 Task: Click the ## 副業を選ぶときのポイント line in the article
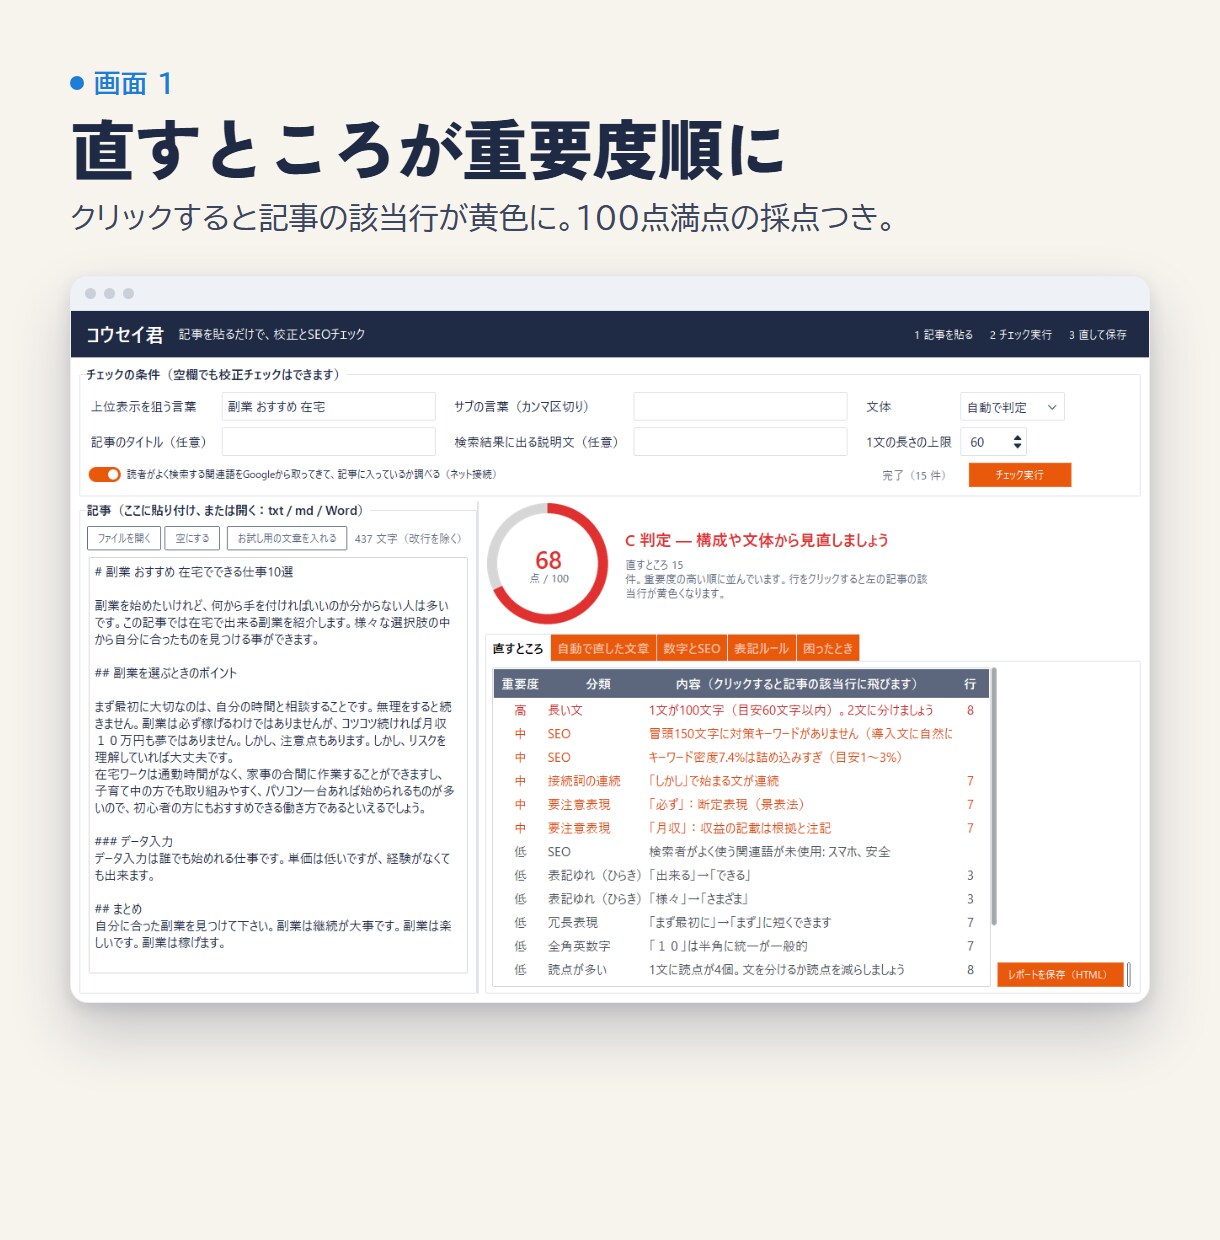166,673
